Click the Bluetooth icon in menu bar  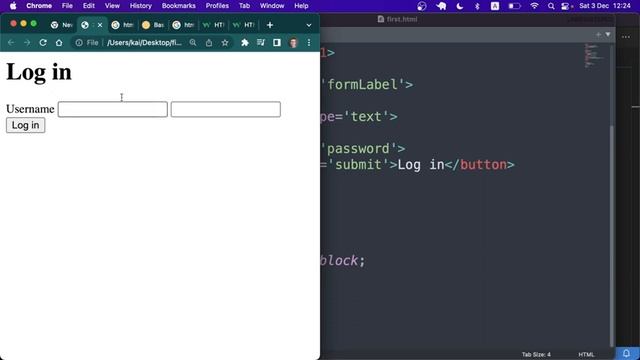coord(477,6)
